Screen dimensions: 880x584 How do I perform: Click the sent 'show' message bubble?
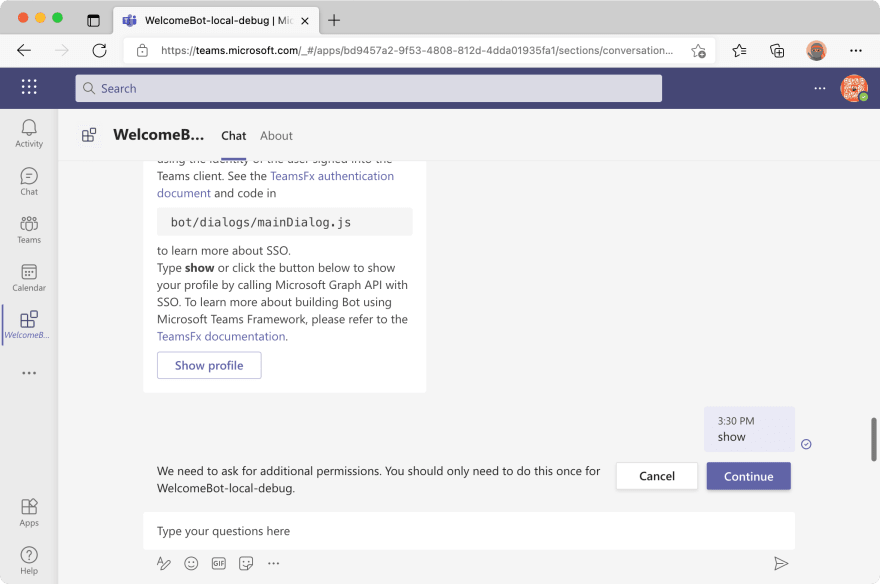point(749,429)
